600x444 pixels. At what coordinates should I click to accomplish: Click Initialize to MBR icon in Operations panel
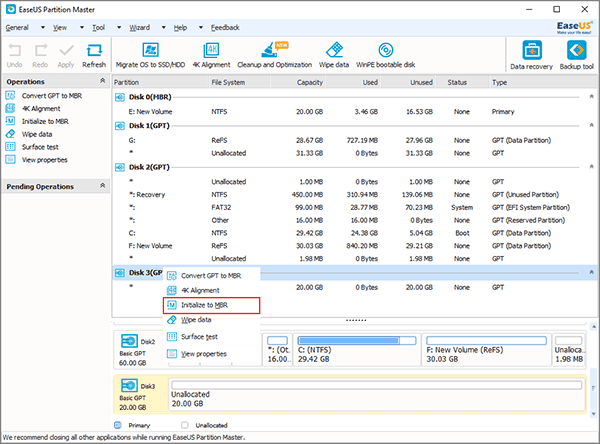point(10,121)
